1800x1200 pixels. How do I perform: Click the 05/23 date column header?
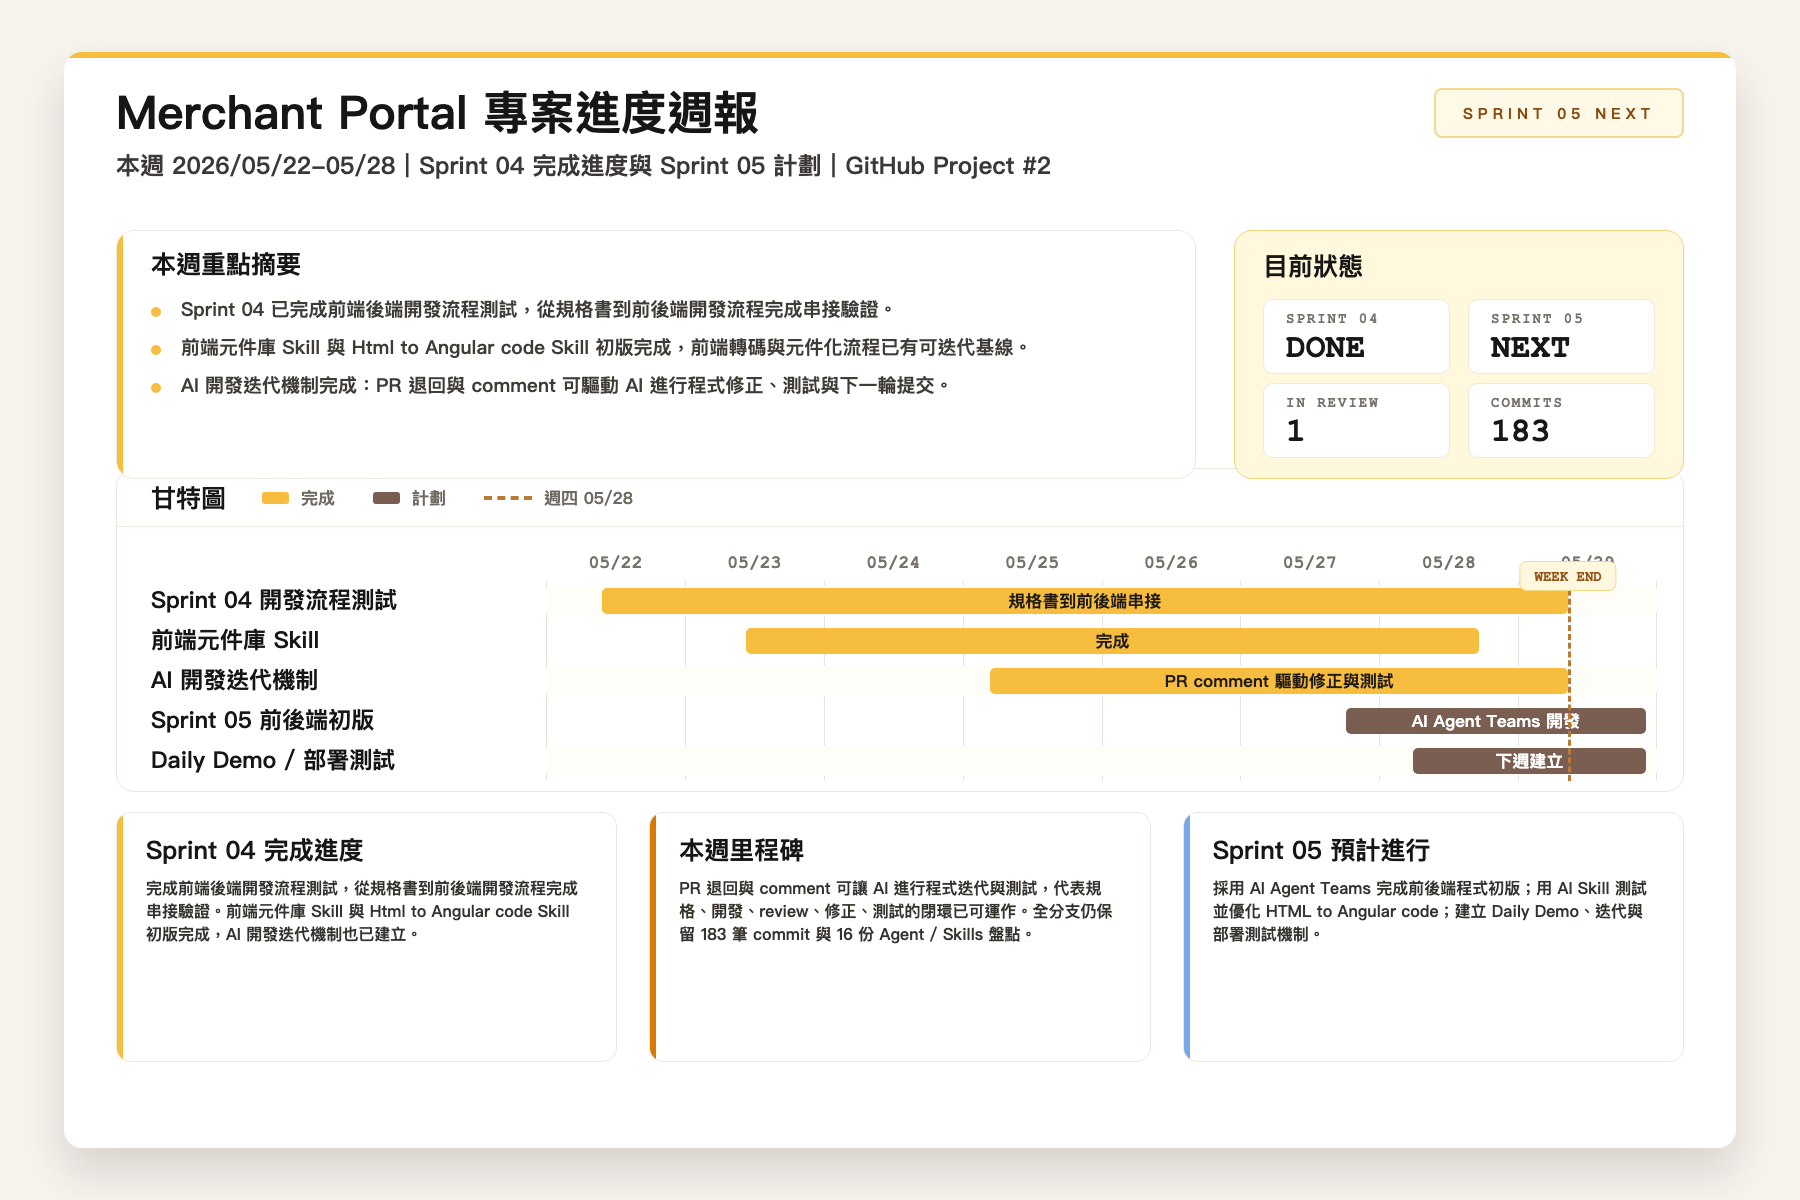tap(754, 562)
